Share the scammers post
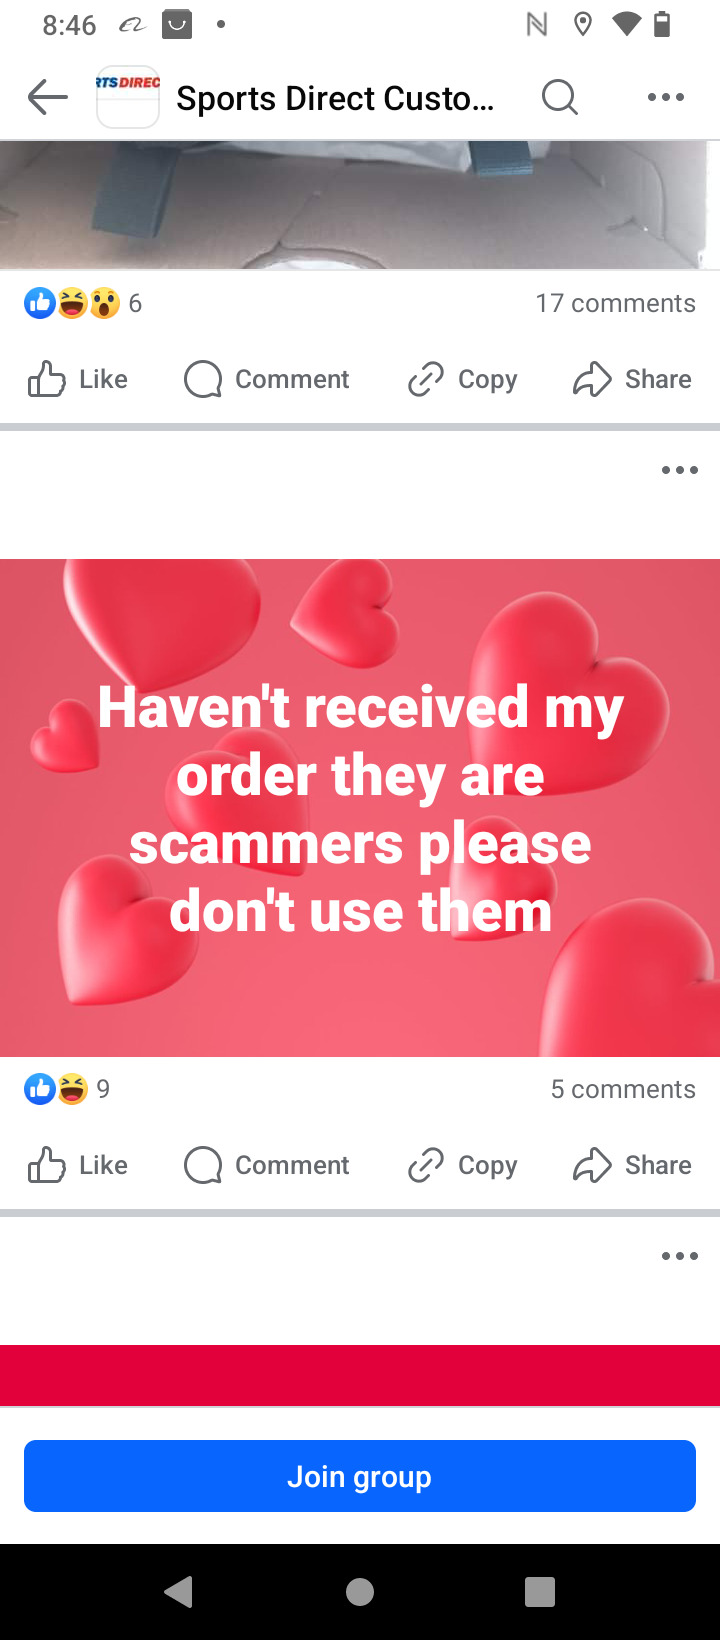720x1640 pixels. (x=632, y=1166)
